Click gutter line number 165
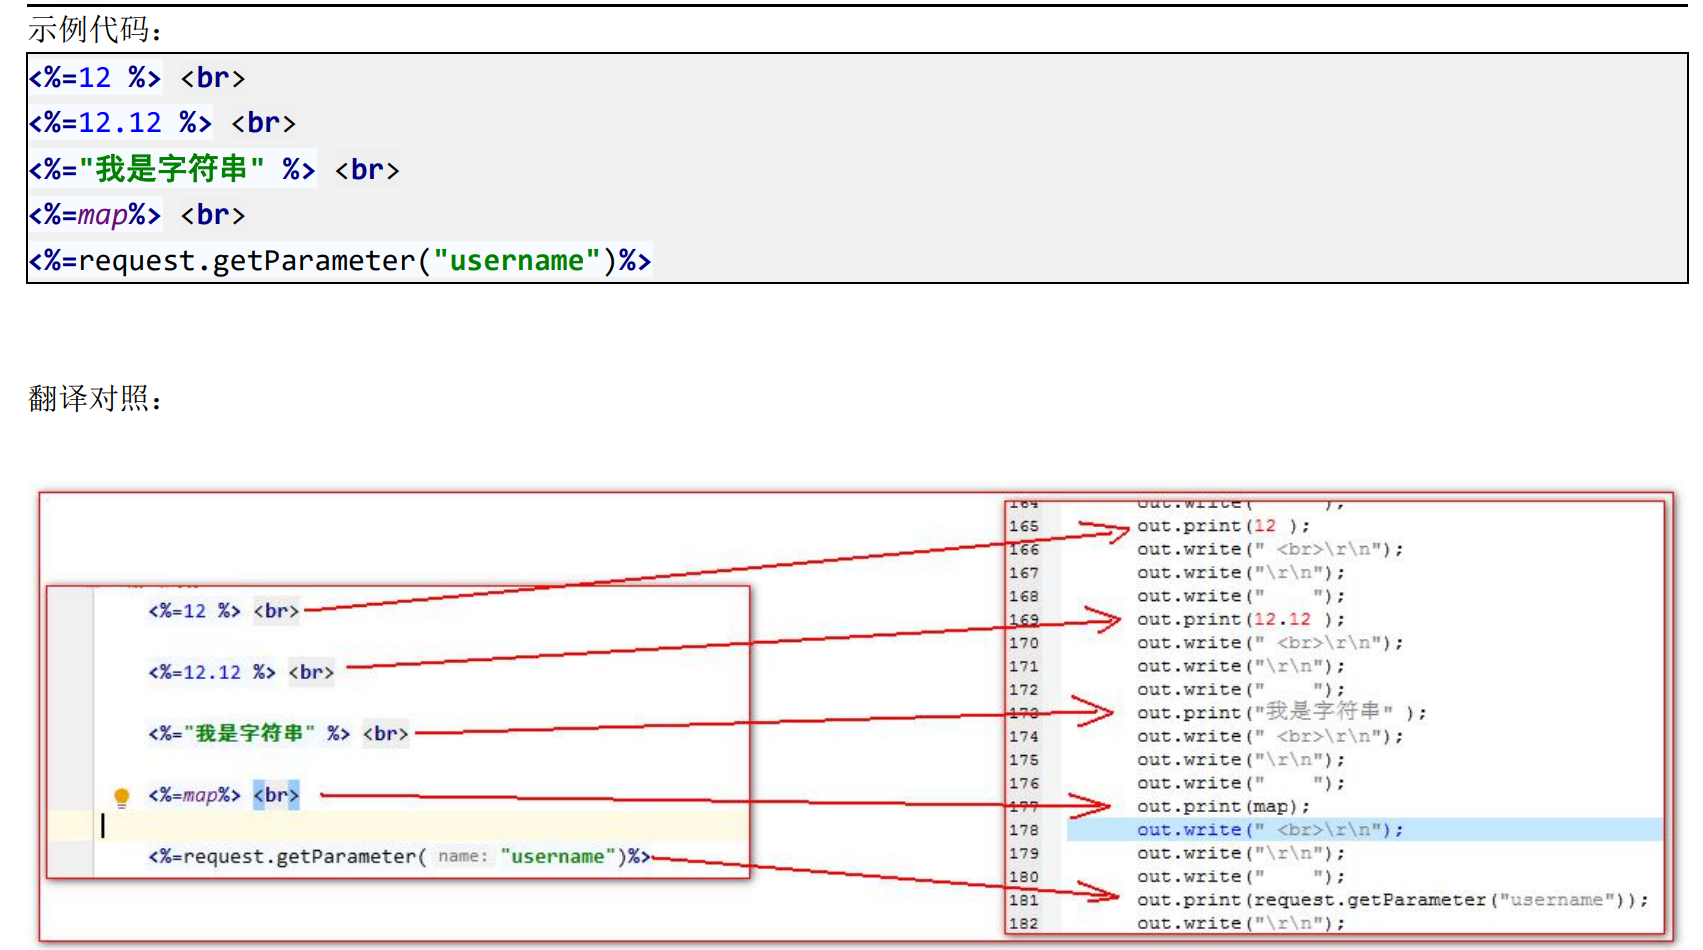 coord(1024,526)
